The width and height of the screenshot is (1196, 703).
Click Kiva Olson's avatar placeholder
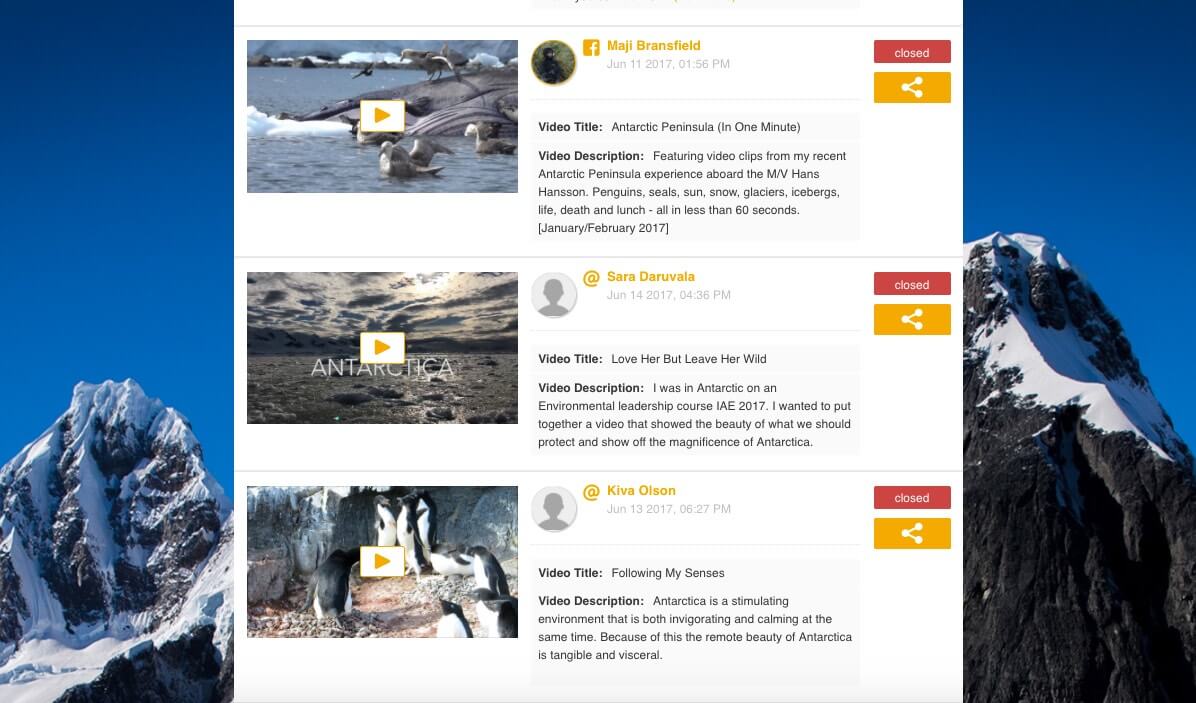(554, 508)
